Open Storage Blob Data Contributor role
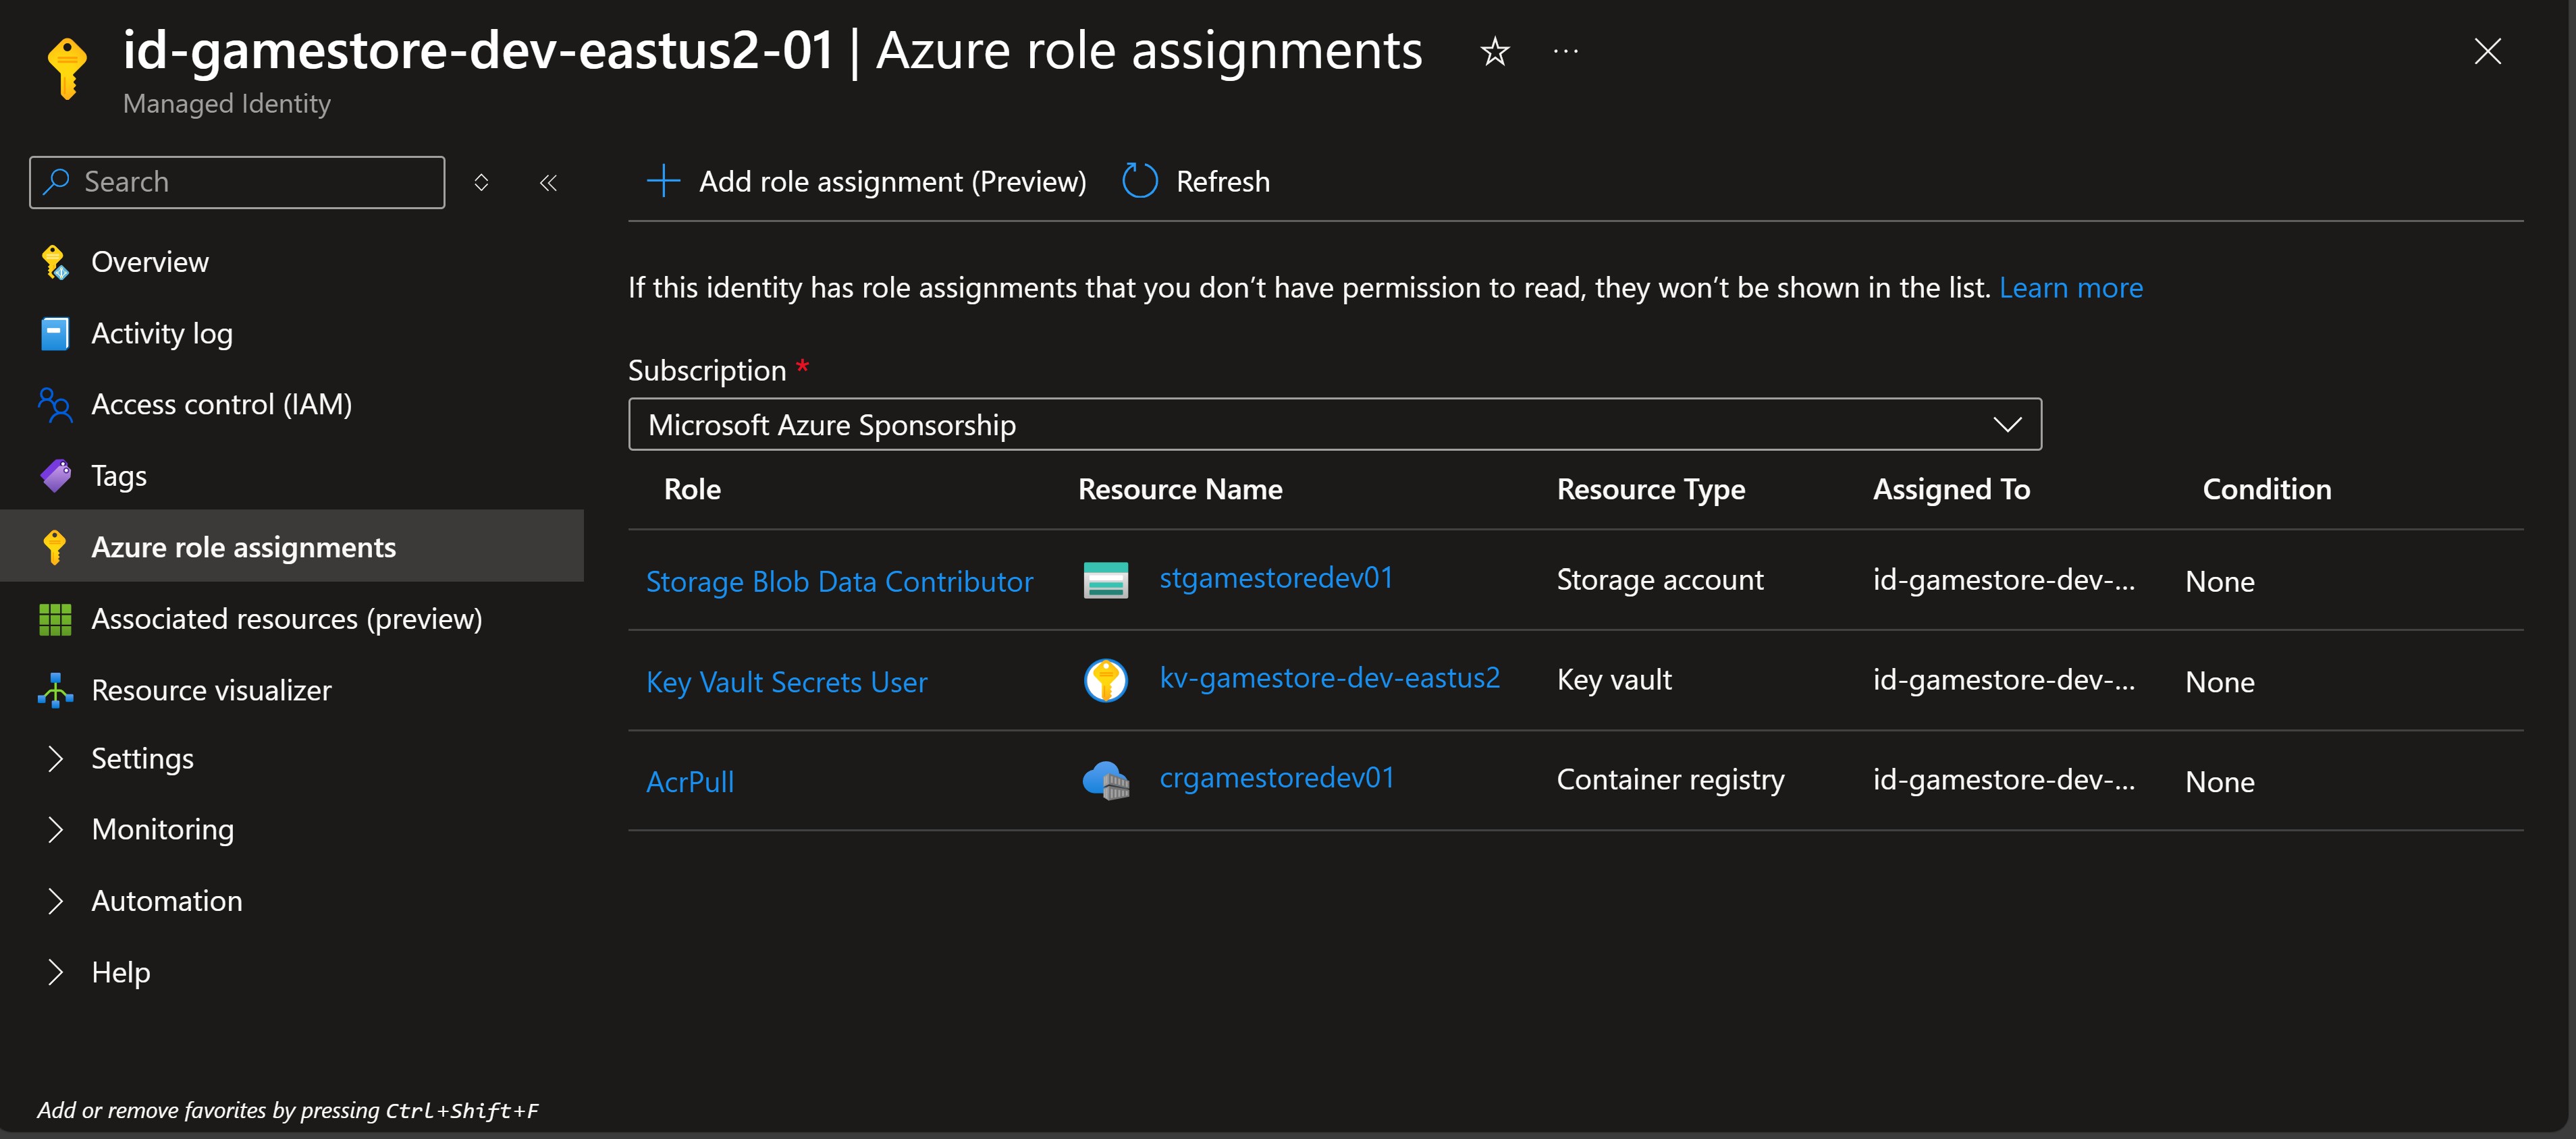Image resolution: width=2576 pixels, height=1139 pixels. [839, 581]
